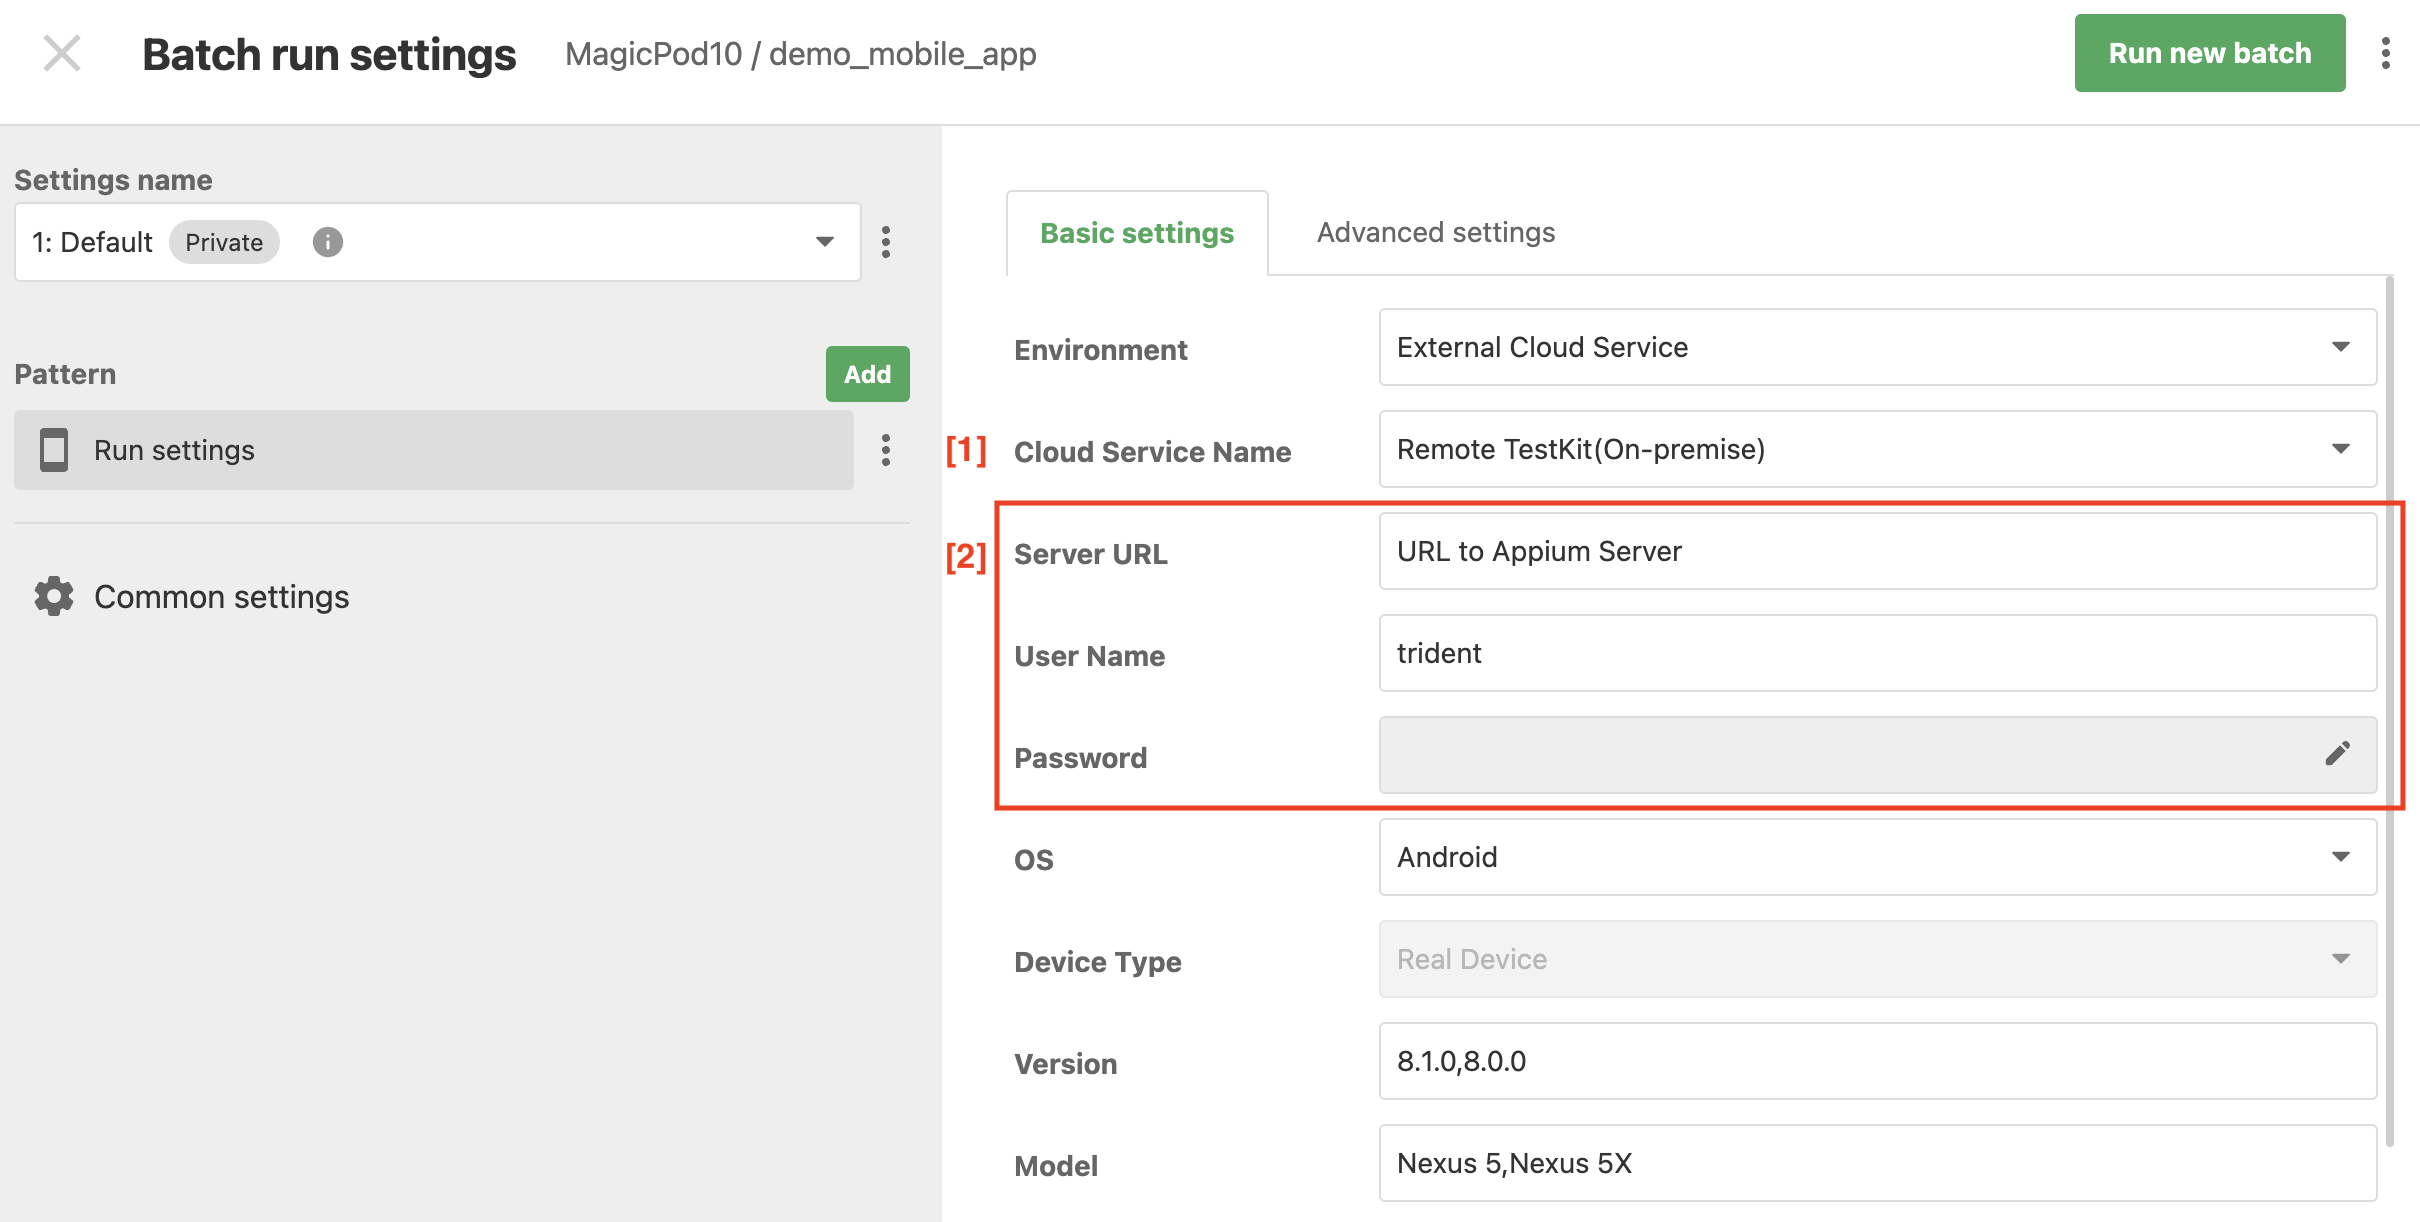Run new batch
The height and width of the screenshot is (1222, 2420).
pos(2210,53)
